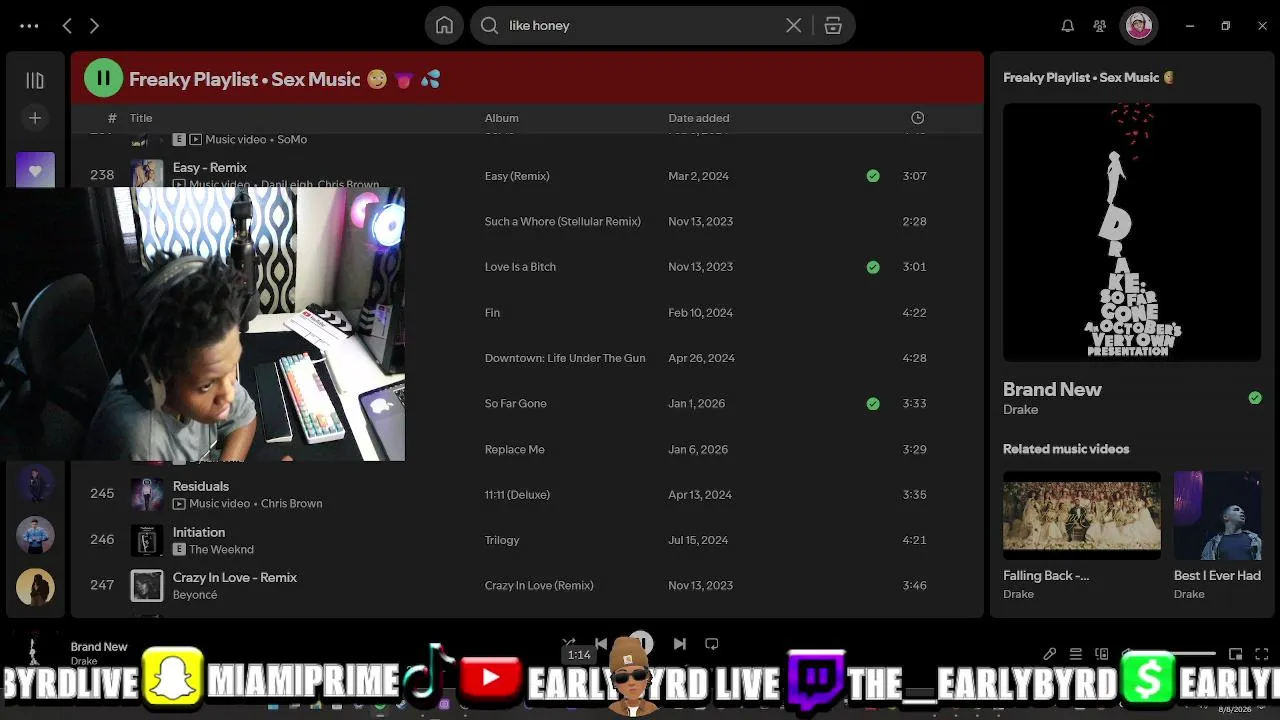
Task: Open album Such a Whore (Stellular Remix)
Action: (563, 222)
